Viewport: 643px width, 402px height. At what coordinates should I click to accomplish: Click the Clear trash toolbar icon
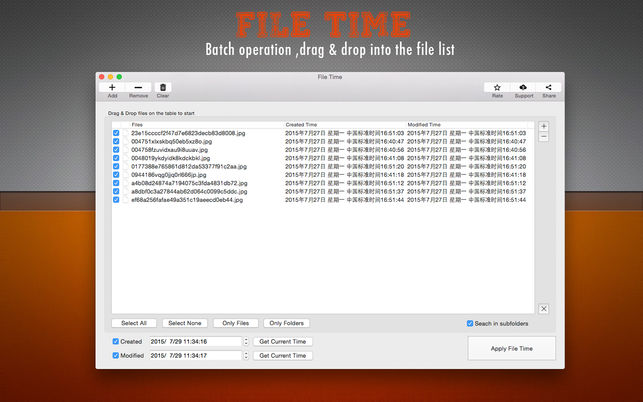pyautogui.click(x=163, y=87)
